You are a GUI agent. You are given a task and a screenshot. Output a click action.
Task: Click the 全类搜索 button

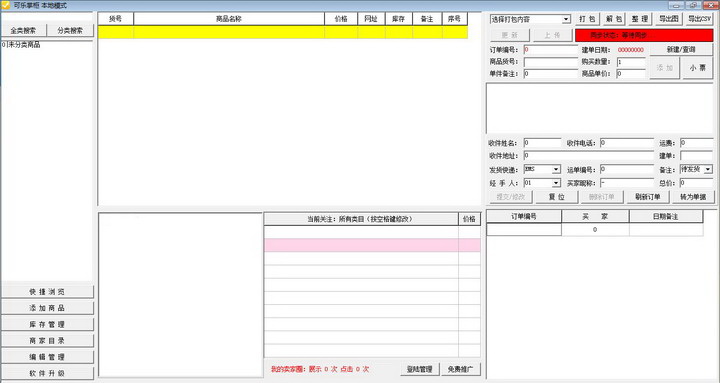(x=24, y=30)
